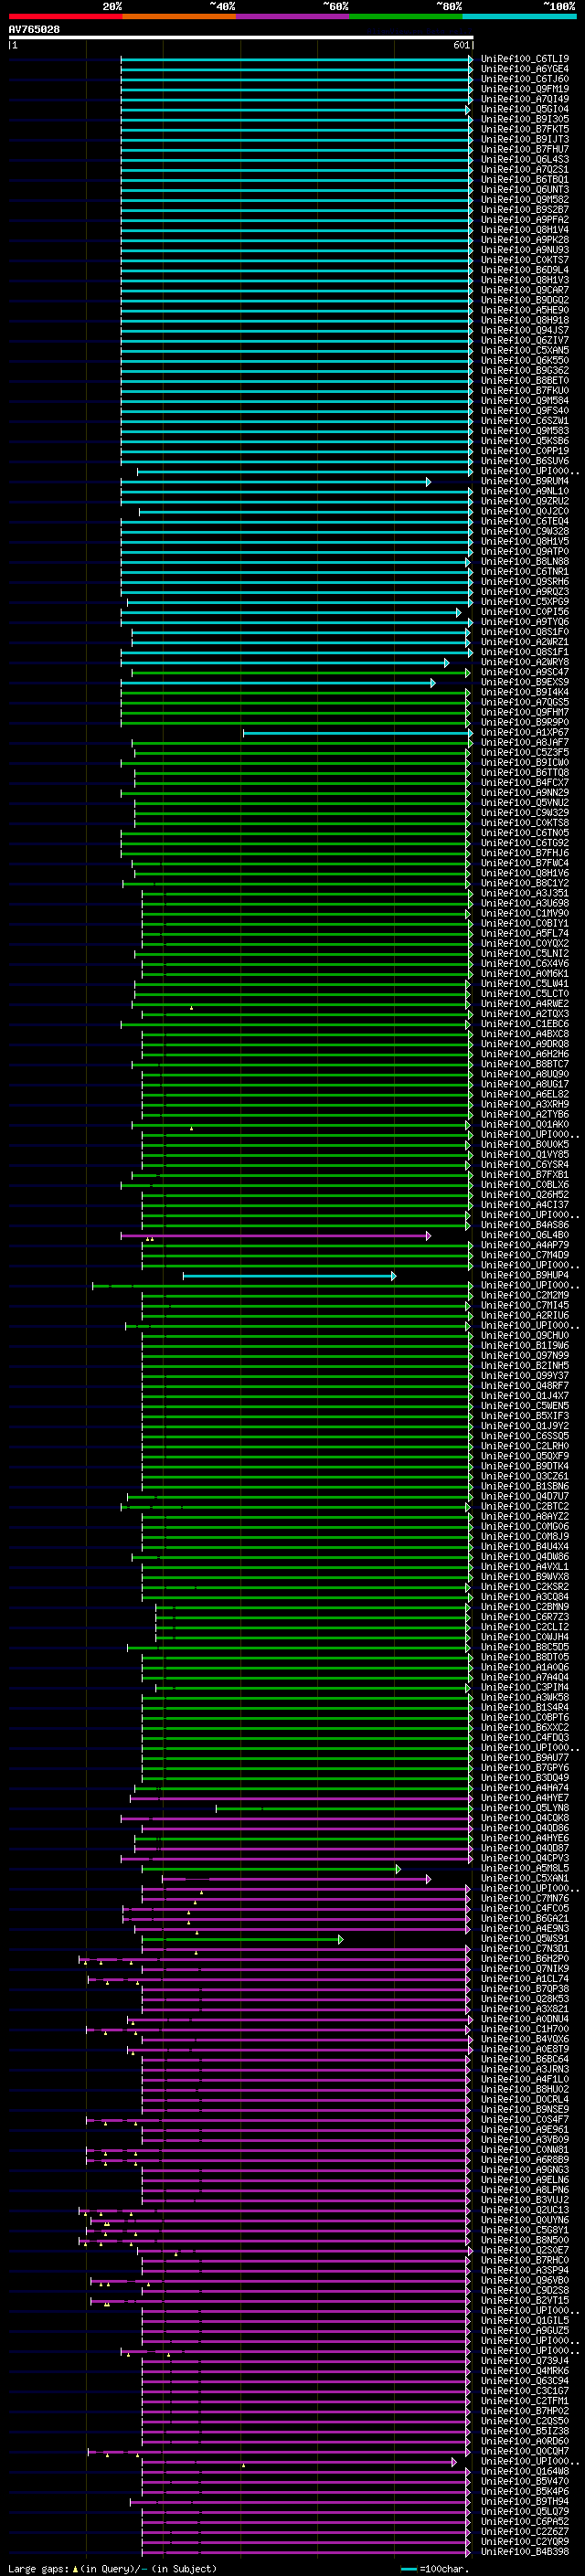Screen dimensions: 585x2576
Task: Open hit UniRef100_C0KTS7
Action: click(524, 260)
